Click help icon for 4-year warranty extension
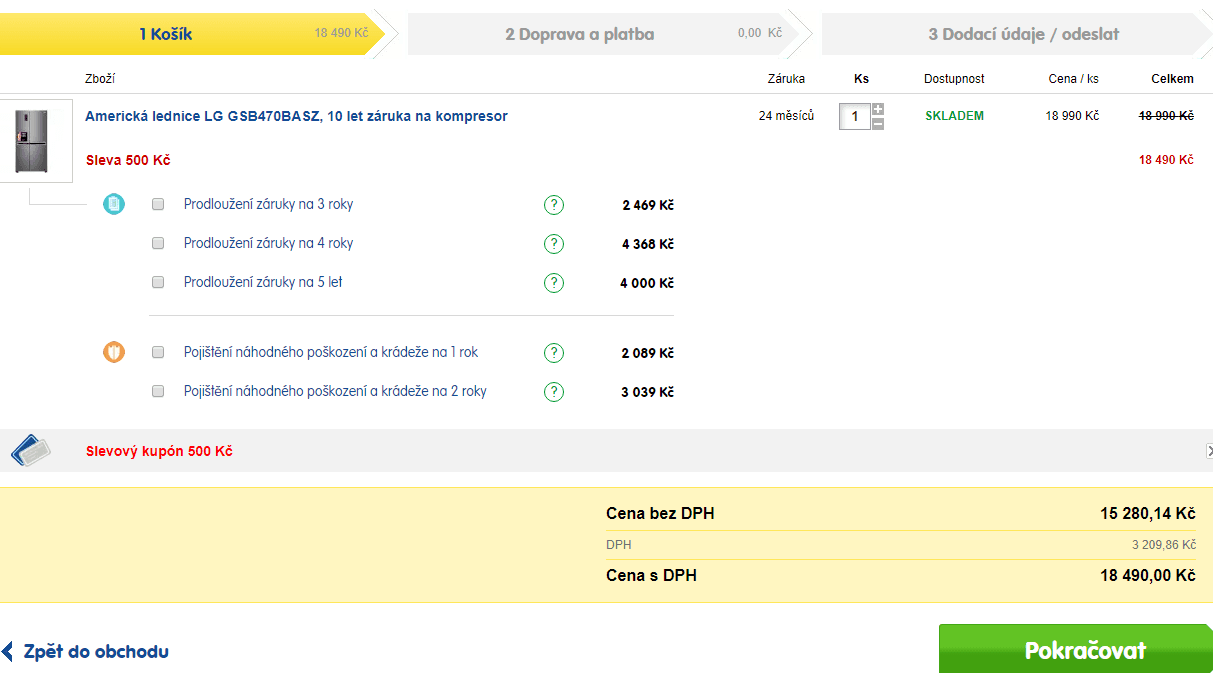 pyautogui.click(x=554, y=244)
